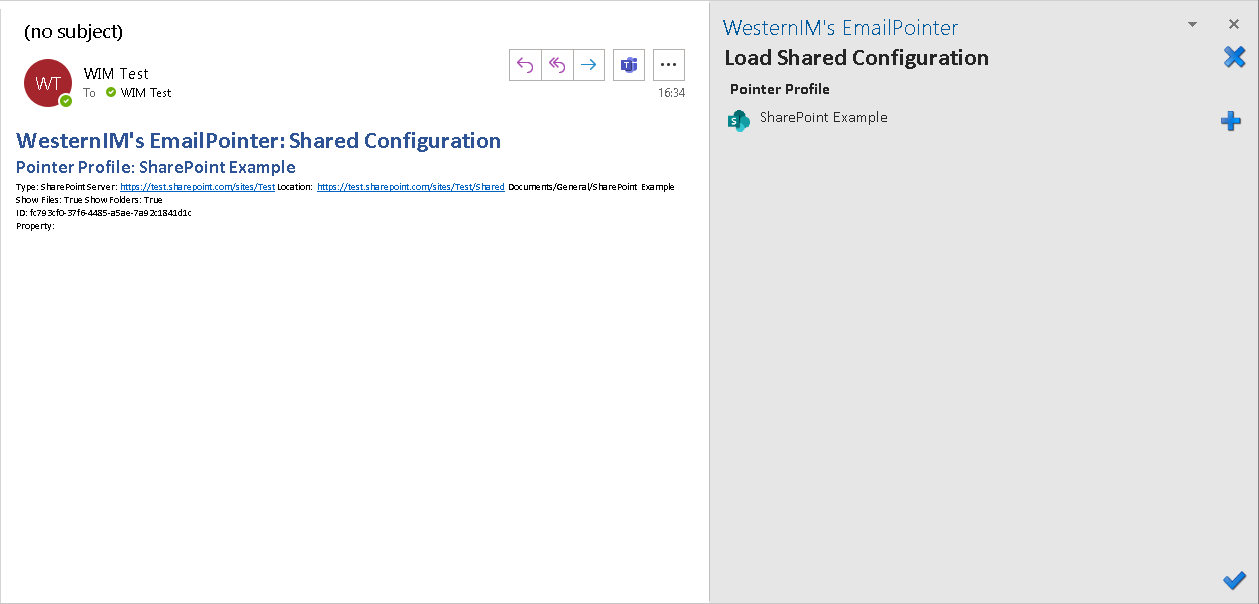This screenshot has width=1259, height=604.
Task: Open the sites/Test SharePoint Server link
Action: pyautogui.click(x=196, y=186)
